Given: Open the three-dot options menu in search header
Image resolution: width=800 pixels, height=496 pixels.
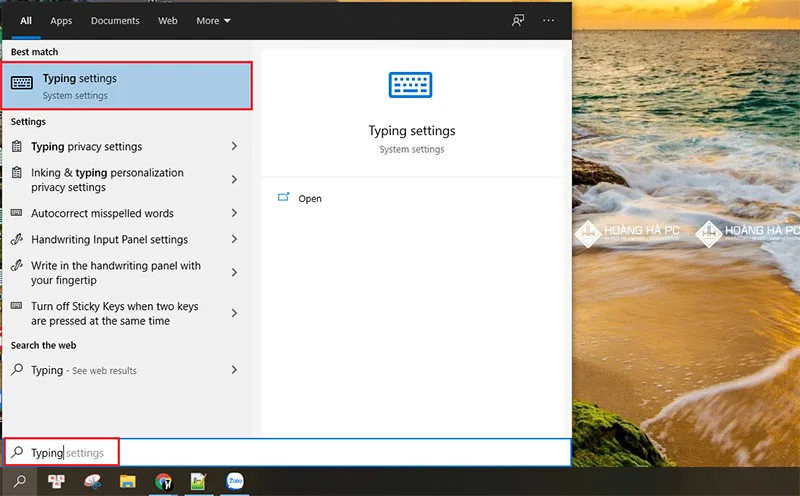Looking at the screenshot, I should pyautogui.click(x=548, y=20).
